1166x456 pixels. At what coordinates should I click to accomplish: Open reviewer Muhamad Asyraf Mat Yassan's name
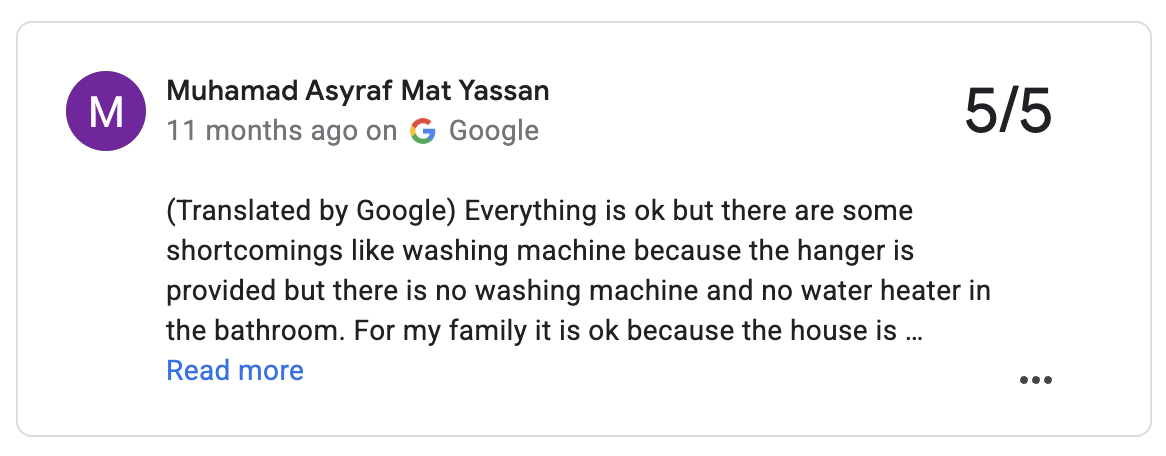(x=358, y=91)
